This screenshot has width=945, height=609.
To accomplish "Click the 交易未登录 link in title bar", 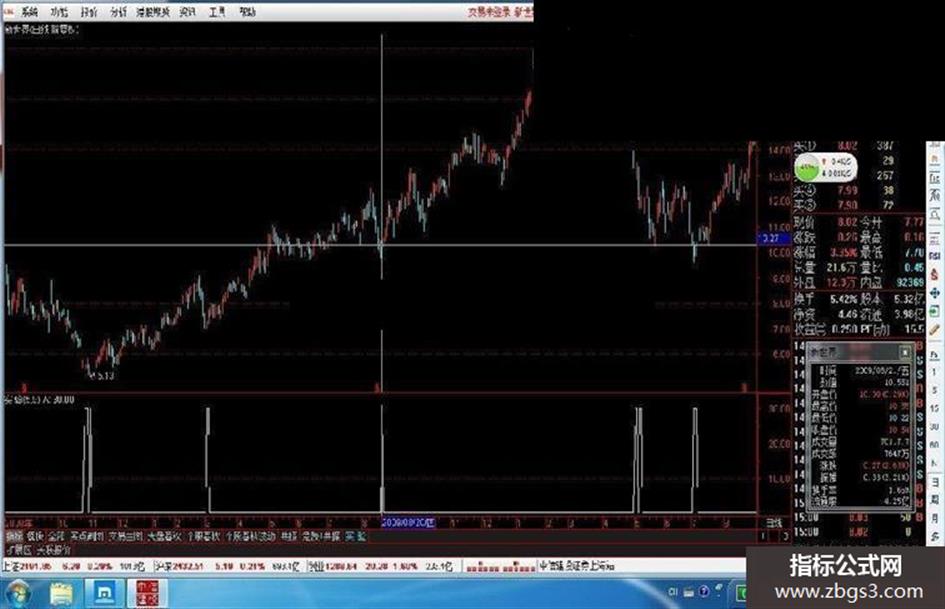I will click(x=489, y=12).
